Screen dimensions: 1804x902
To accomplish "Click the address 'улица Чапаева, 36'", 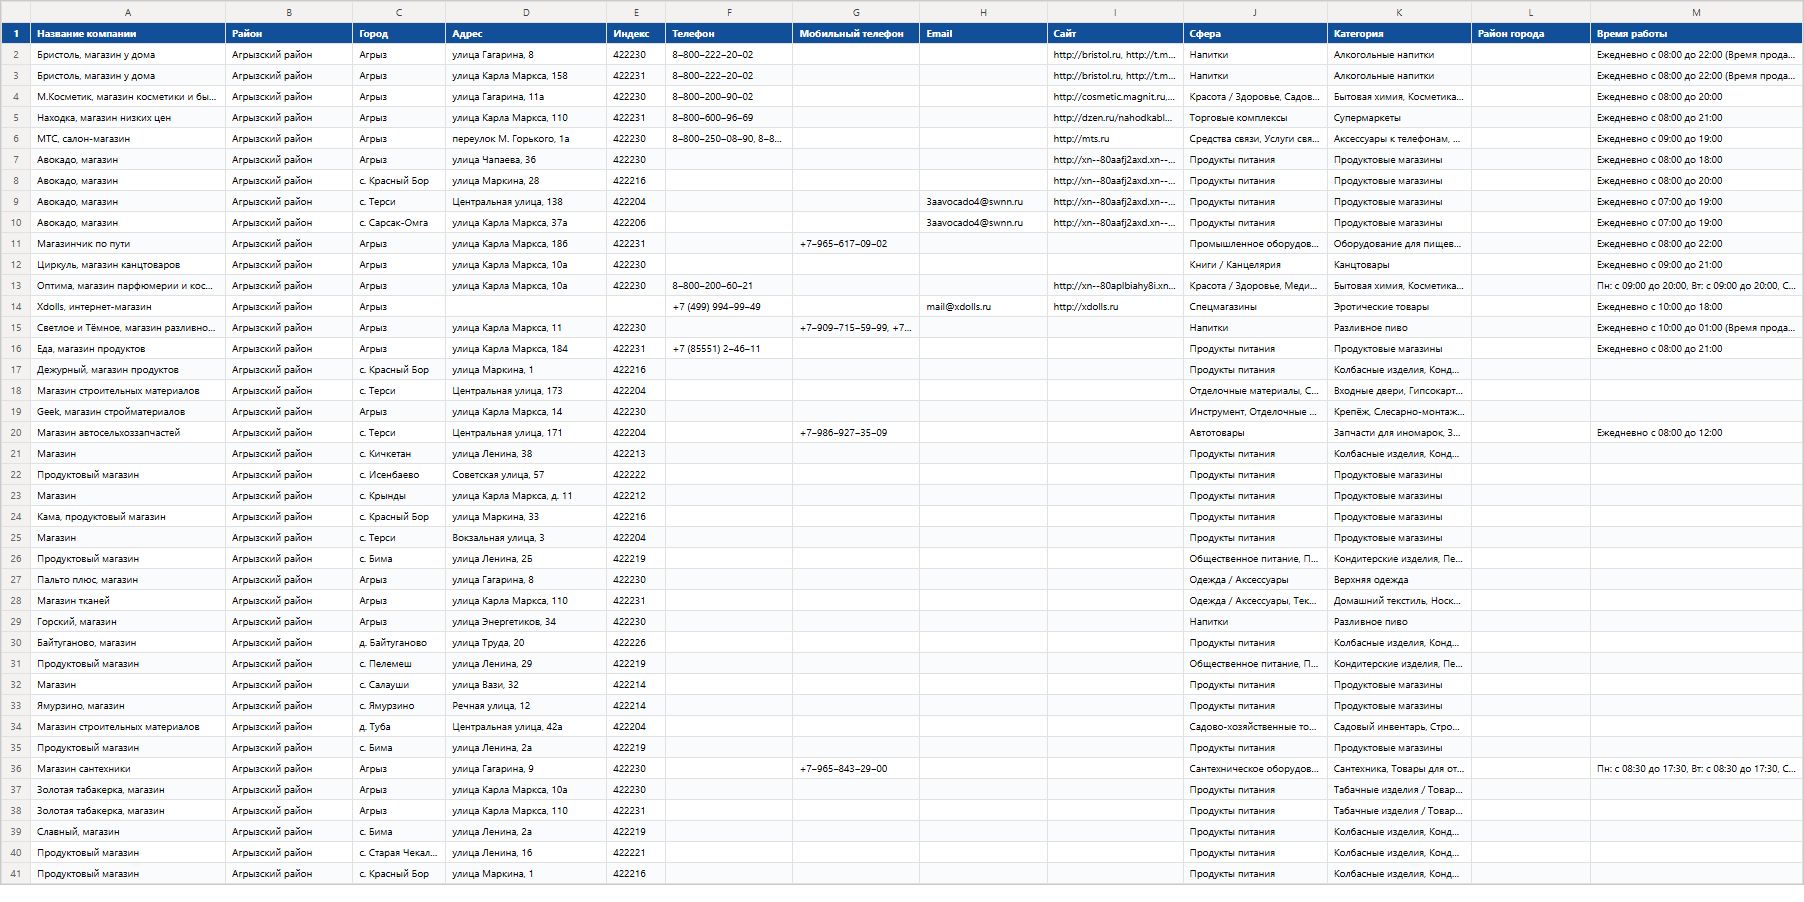I will pos(526,160).
